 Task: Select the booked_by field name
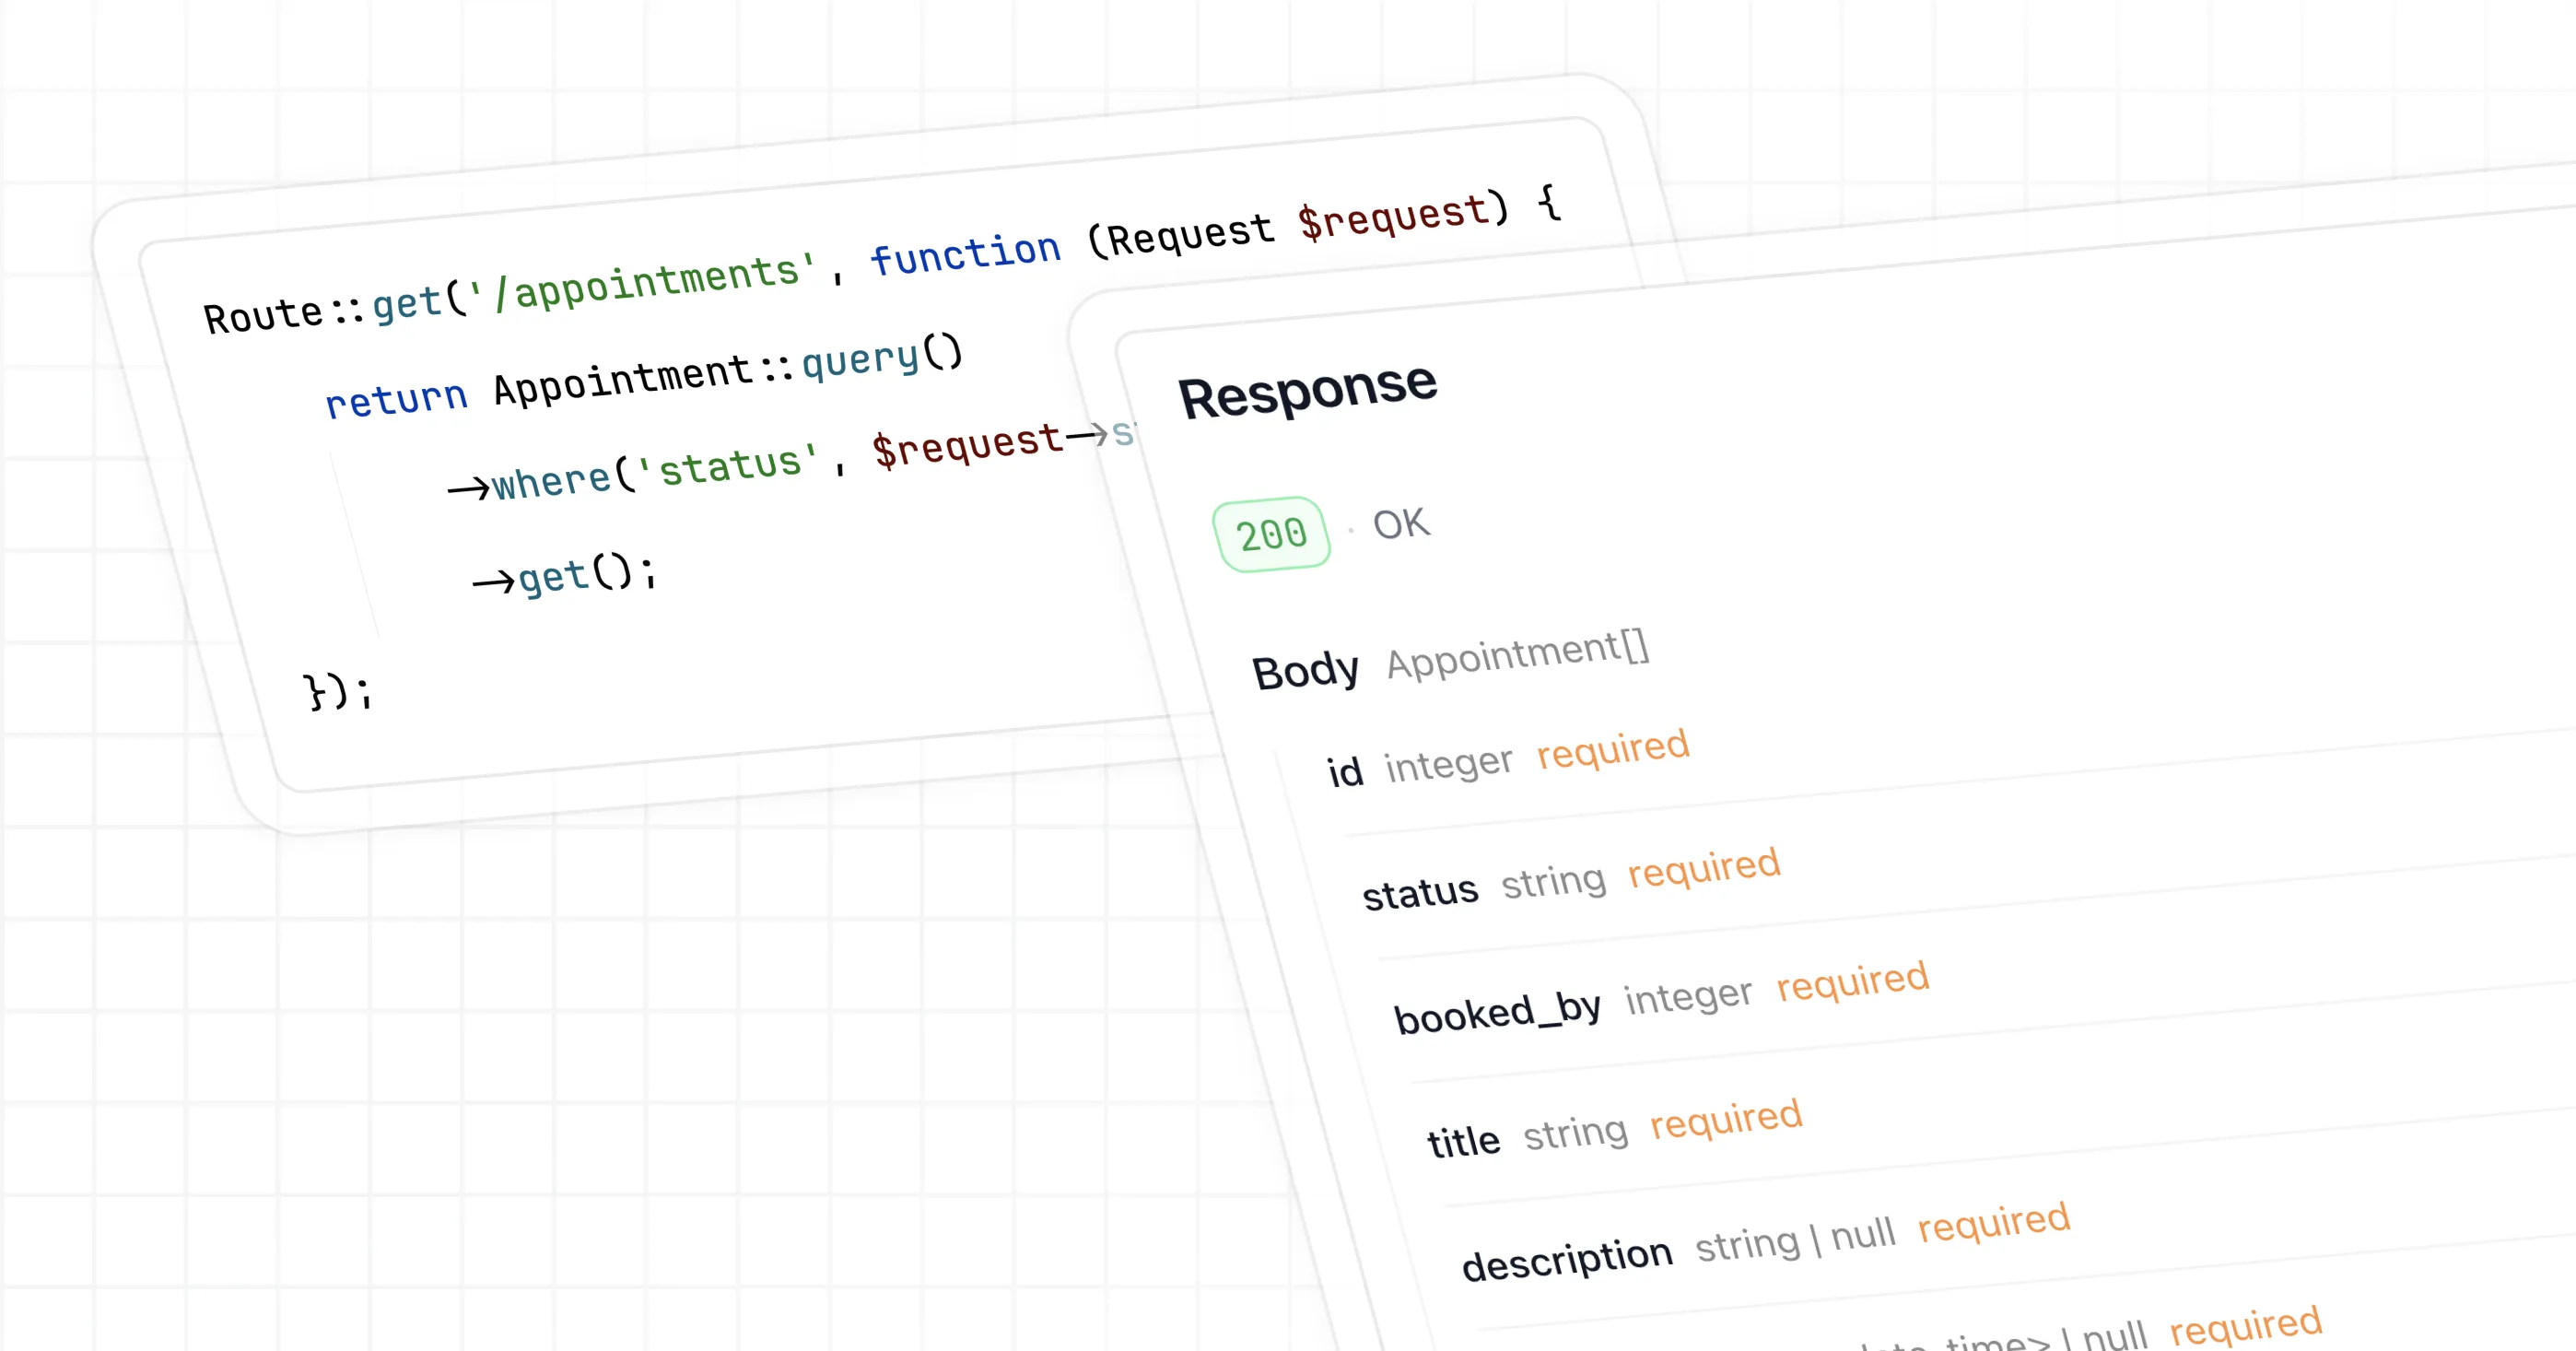(x=1497, y=1012)
